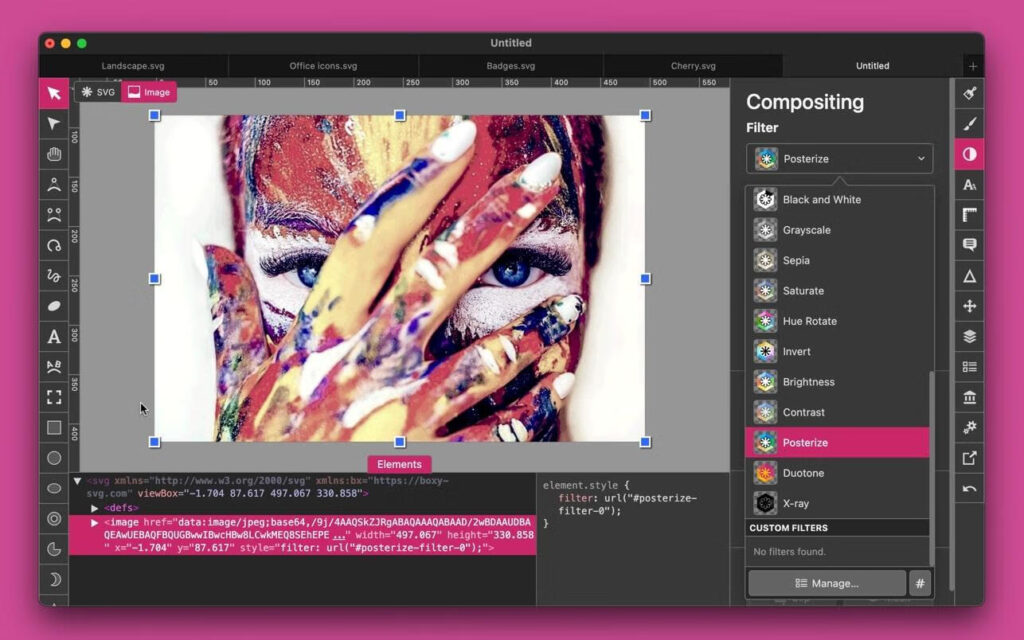Switch to the Cherry.svg tab
The image size is (1024, 640).
coord(694,65)
